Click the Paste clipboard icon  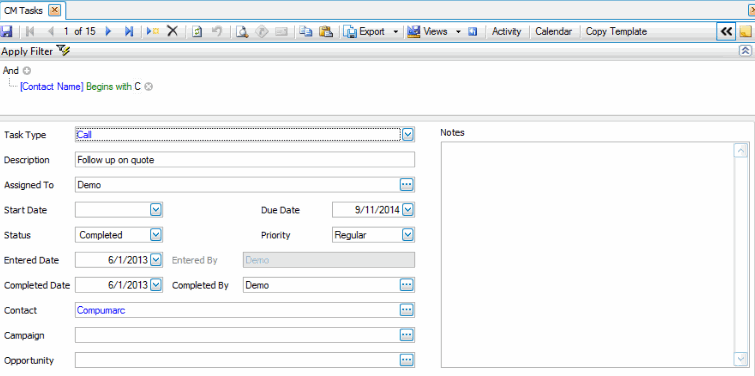click(326, 31)
